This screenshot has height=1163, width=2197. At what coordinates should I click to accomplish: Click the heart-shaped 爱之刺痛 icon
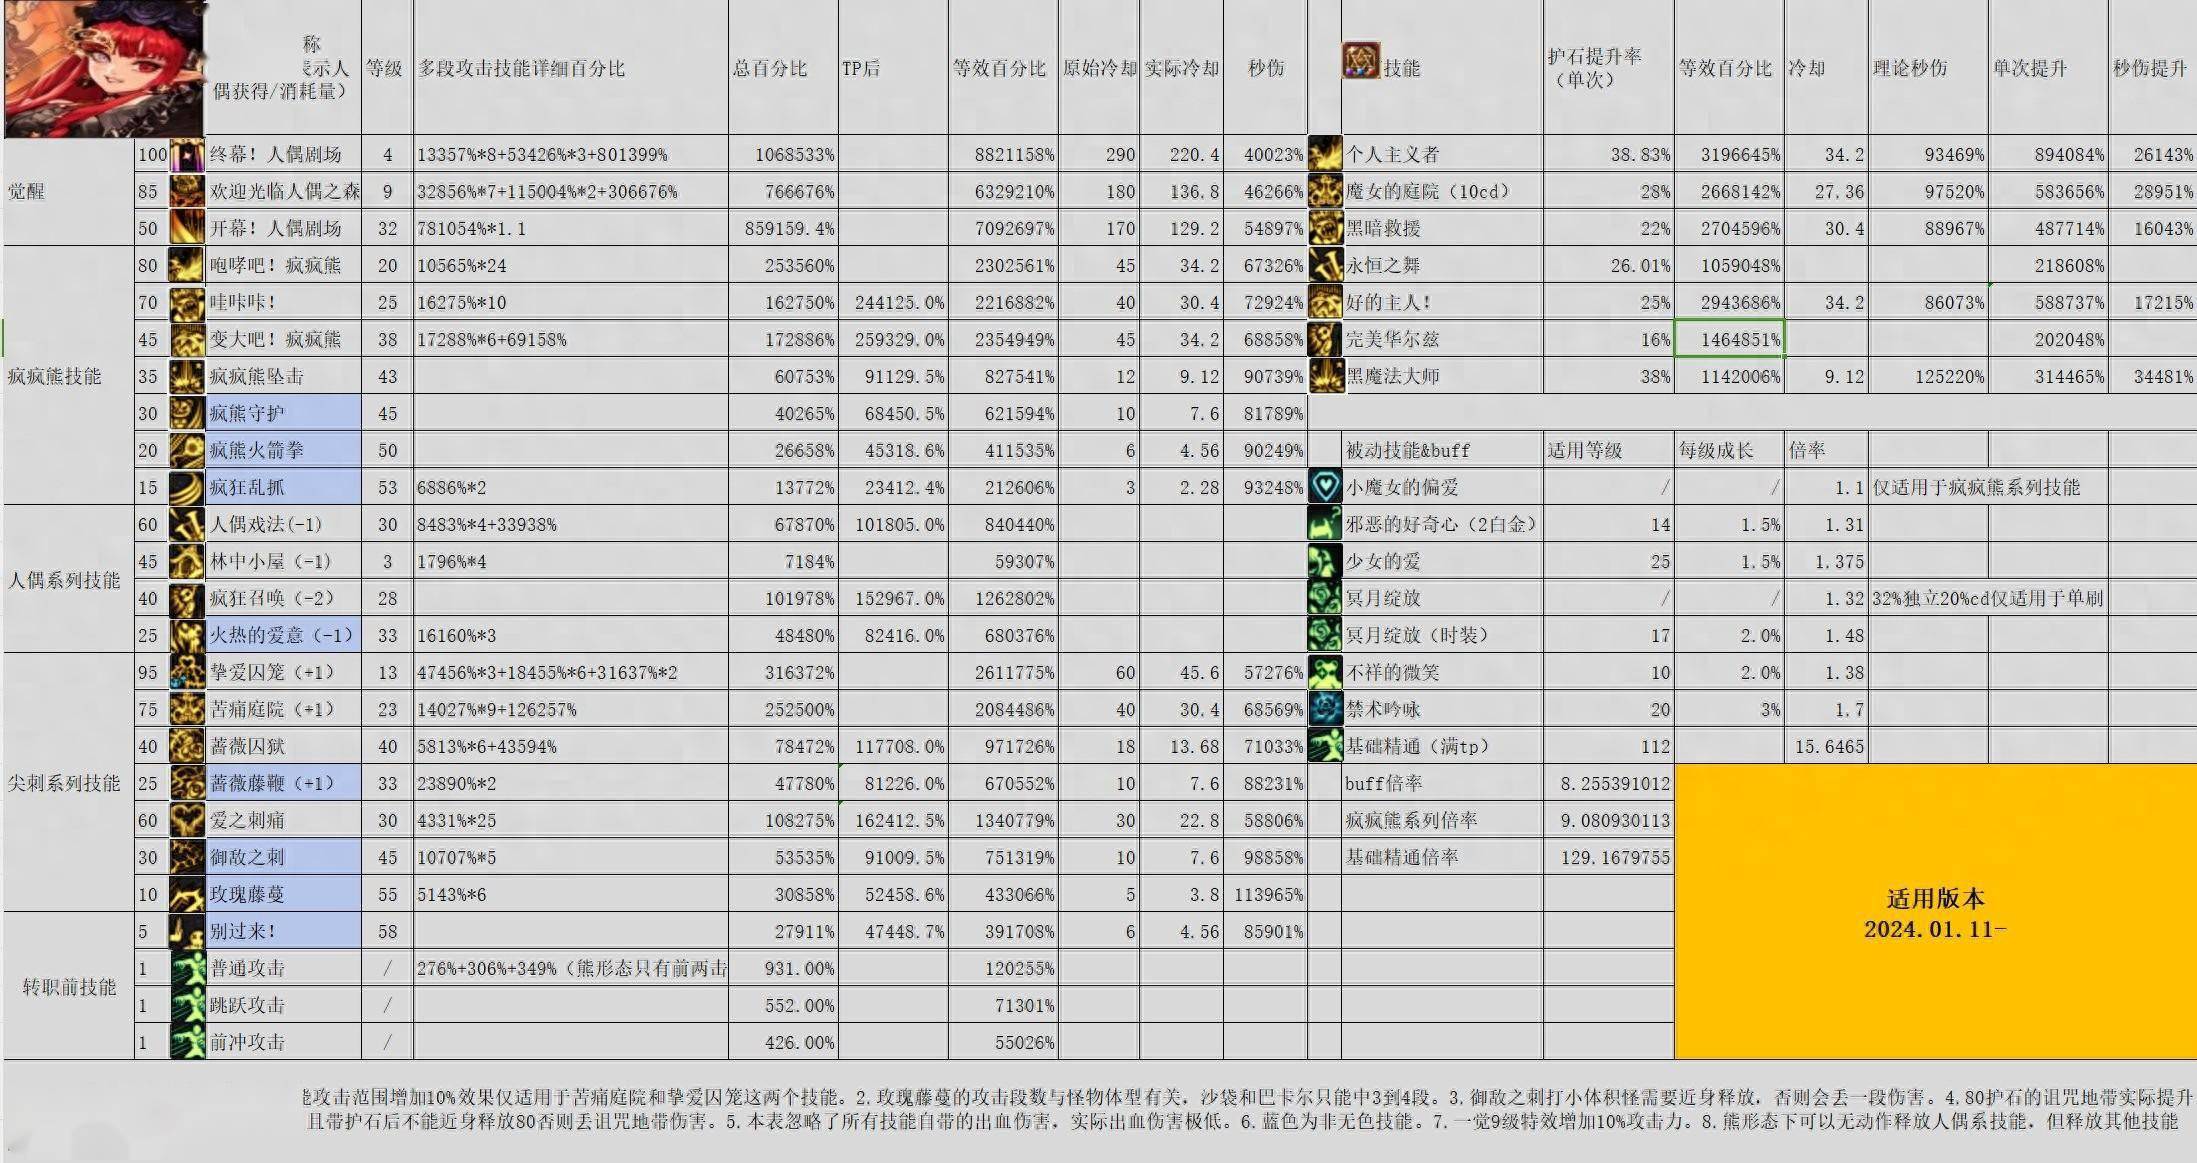187,820
